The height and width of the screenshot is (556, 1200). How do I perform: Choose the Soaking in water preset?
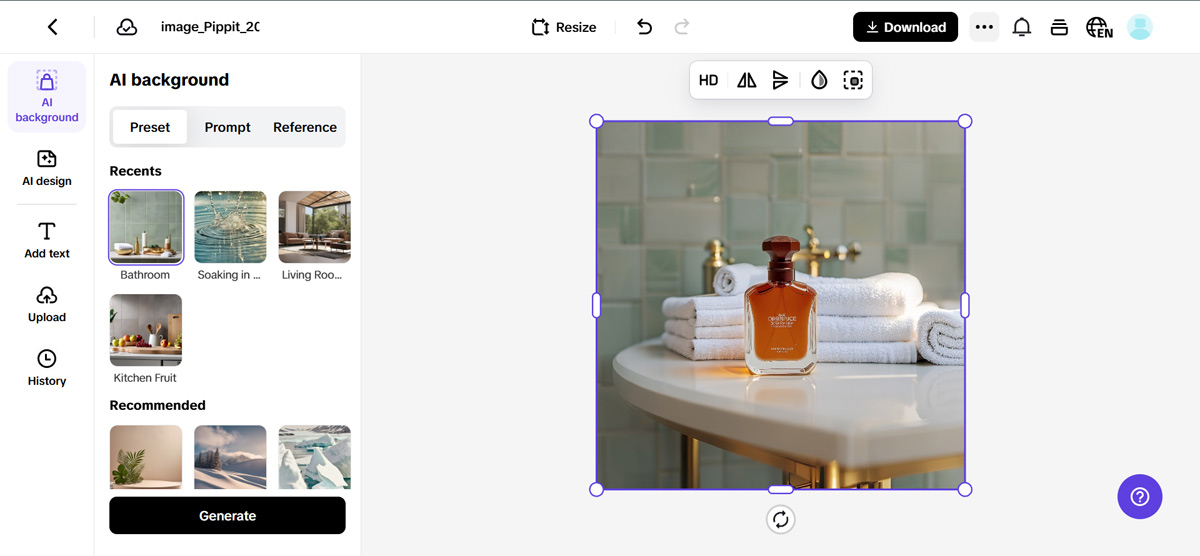231,227
